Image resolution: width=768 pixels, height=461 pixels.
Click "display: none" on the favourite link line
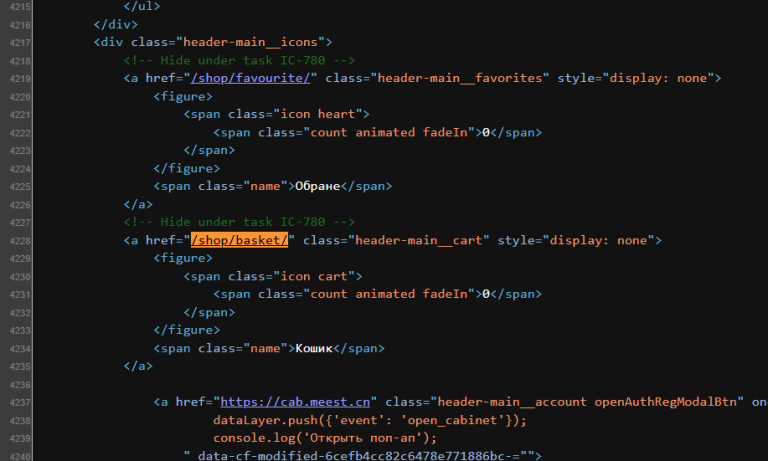coord(658,78)
